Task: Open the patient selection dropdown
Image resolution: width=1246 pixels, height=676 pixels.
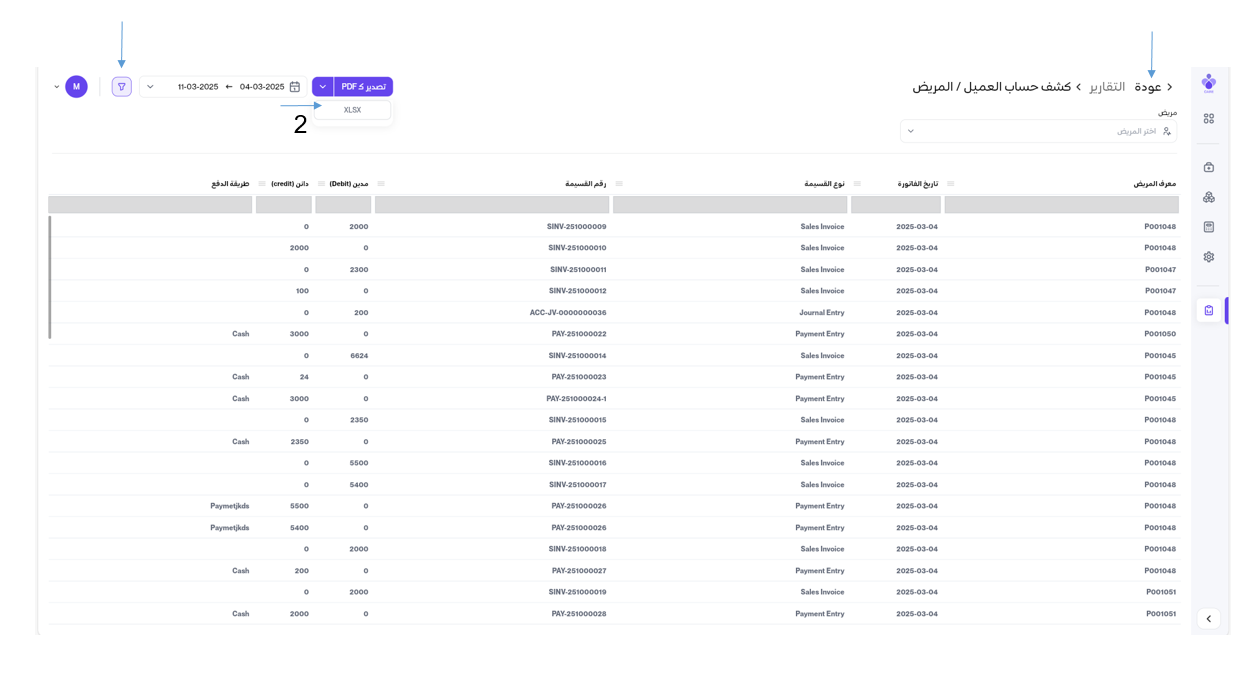Action: [1038, 131]
